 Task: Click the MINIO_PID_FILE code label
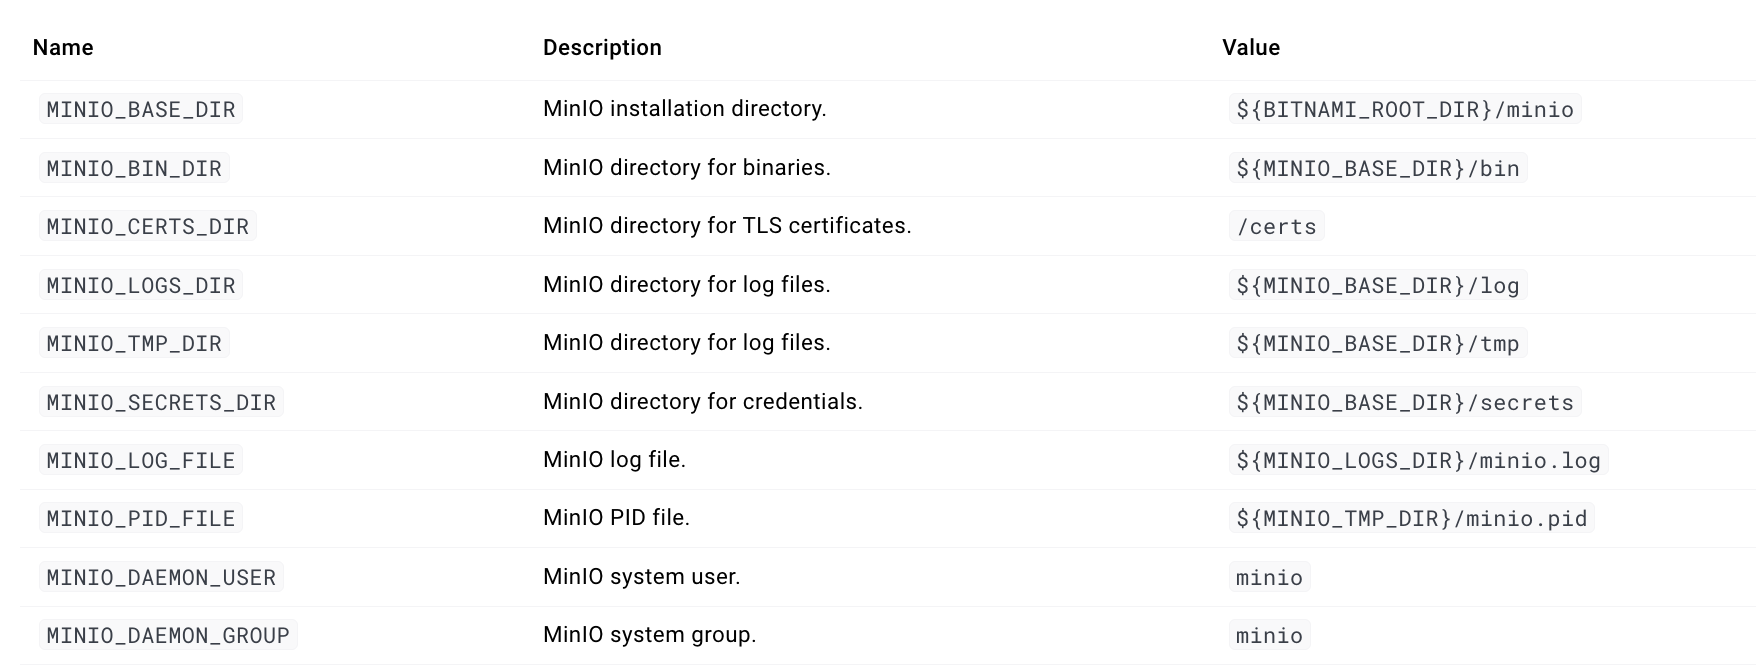141,519
